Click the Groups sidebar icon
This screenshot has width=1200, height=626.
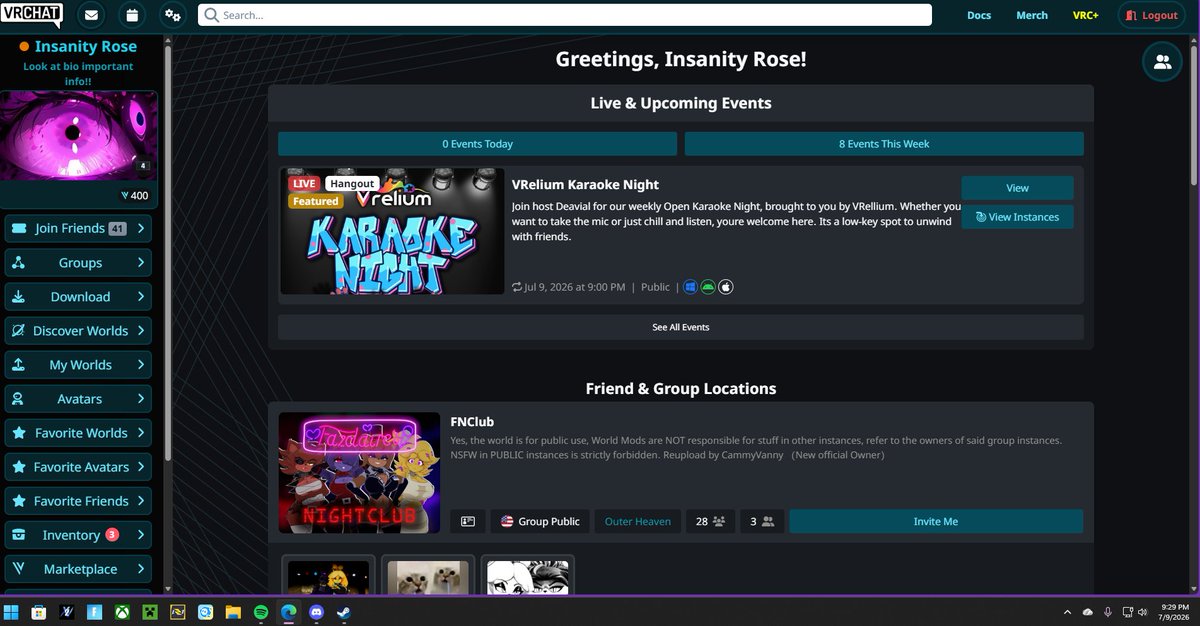(19, 263)
